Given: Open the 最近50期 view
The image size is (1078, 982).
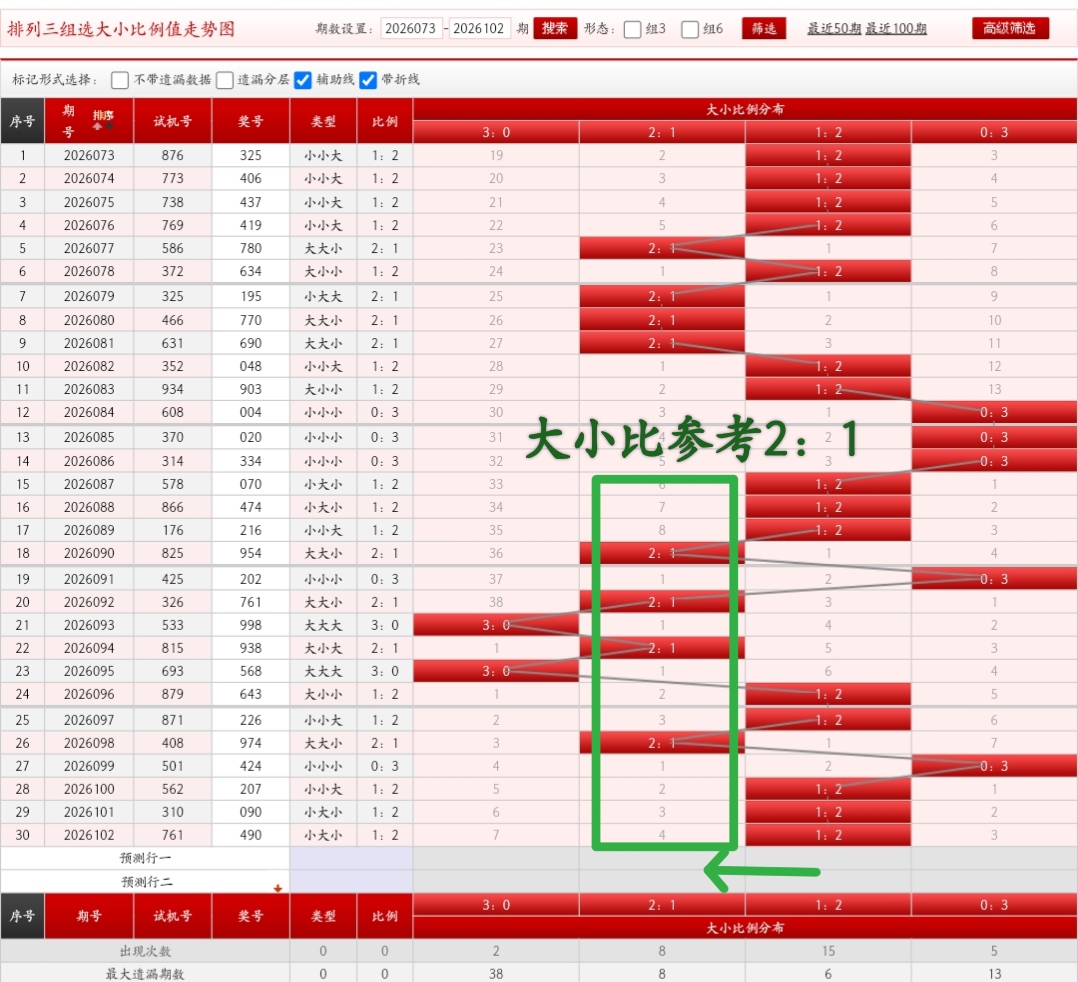Looking at the screenshot, I should coord(833,28).
